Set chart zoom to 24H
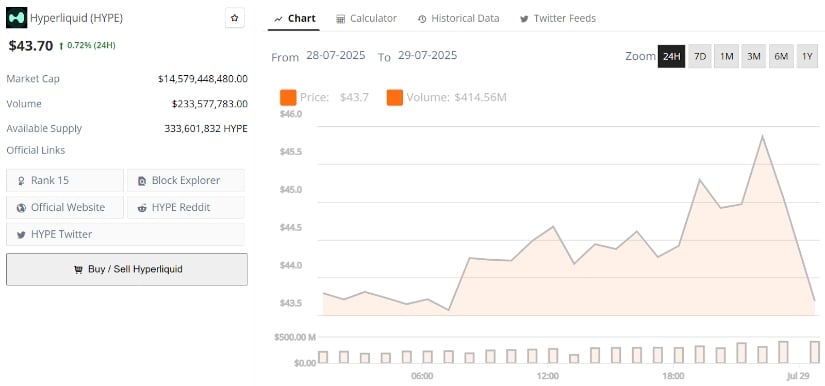The width and height of the screenshot is (825, 386). click(x=671, y=56)
